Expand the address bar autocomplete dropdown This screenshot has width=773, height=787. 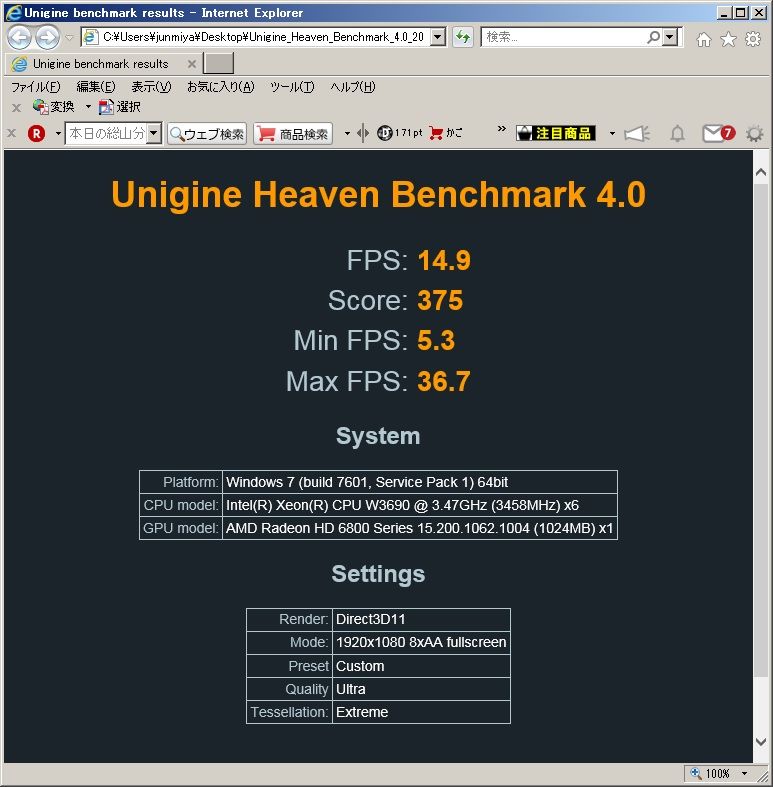(438, 37)
